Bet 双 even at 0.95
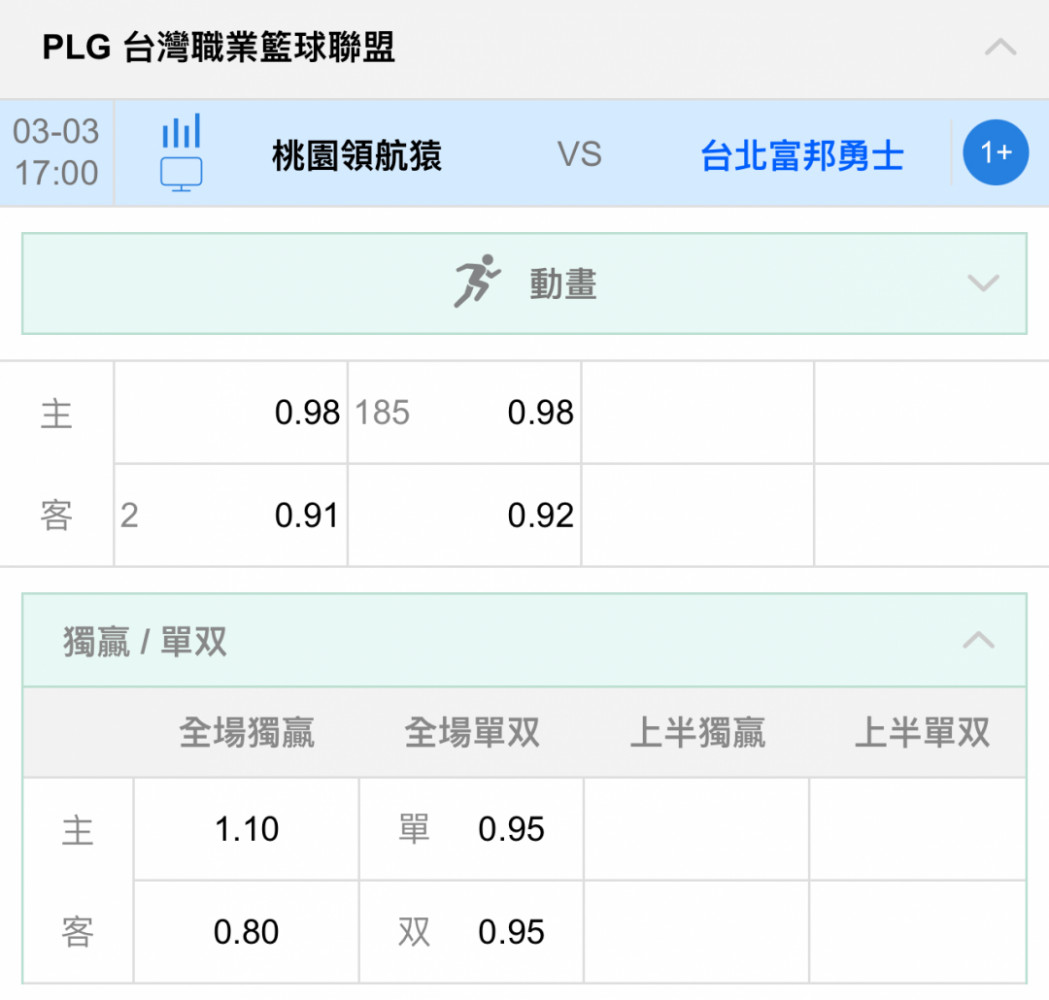The width and height of the screenshot is (1049, 1000). 472,932
